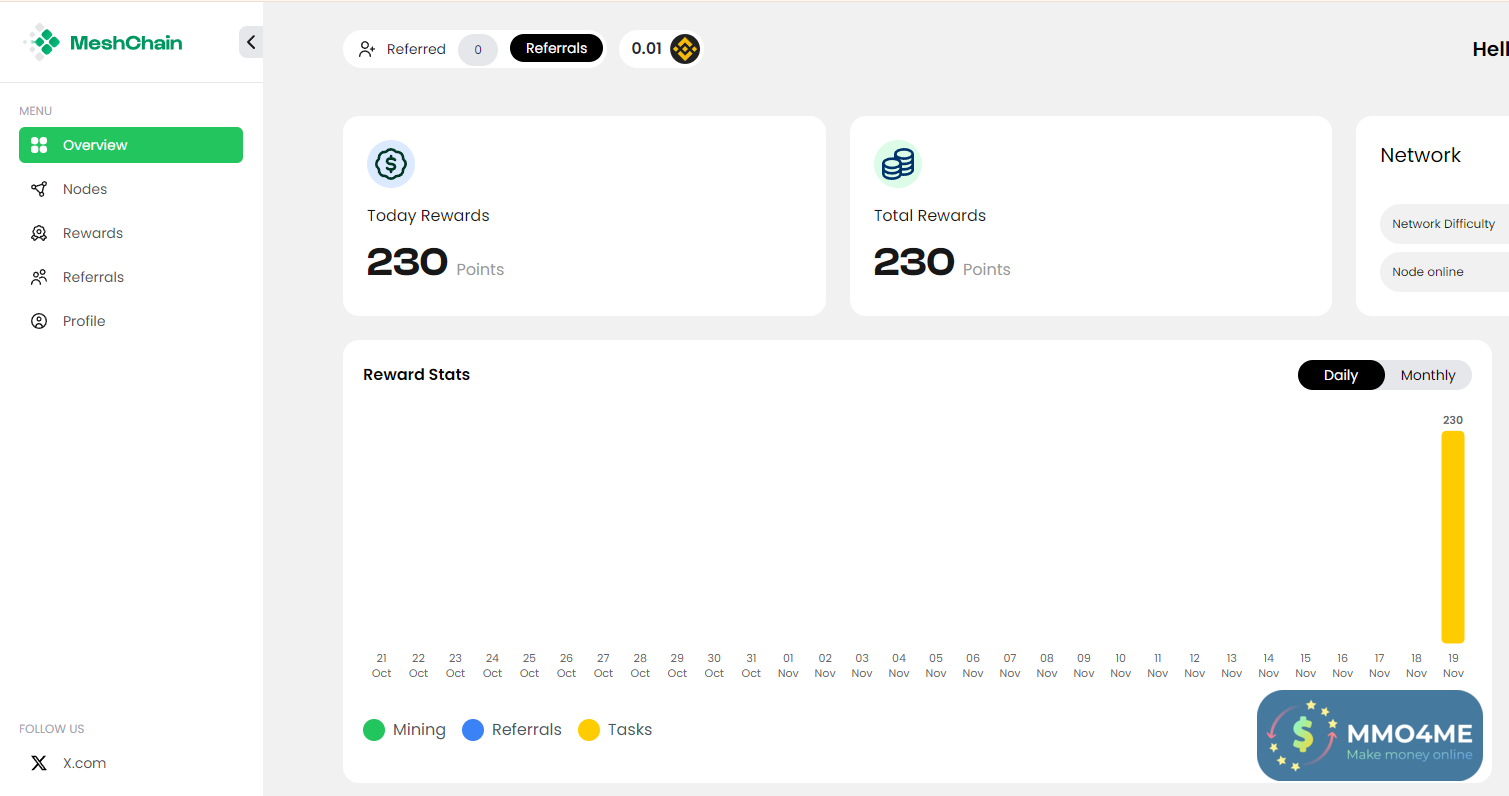Click the BNB coin icon
1509x796 pixels.
tap(684, 48)
